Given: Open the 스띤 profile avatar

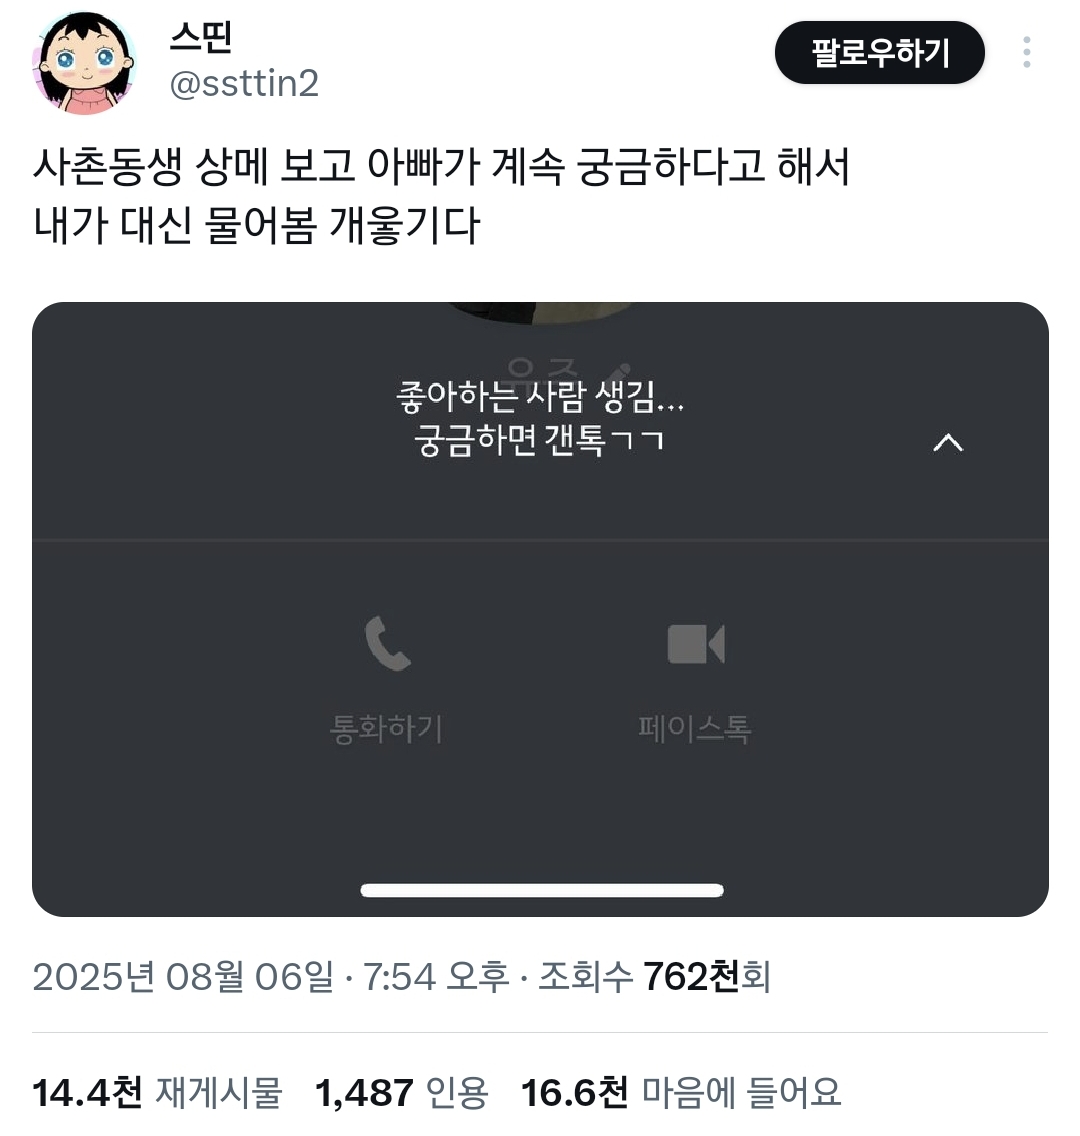Looking at the screenshot, I should 84,63.
